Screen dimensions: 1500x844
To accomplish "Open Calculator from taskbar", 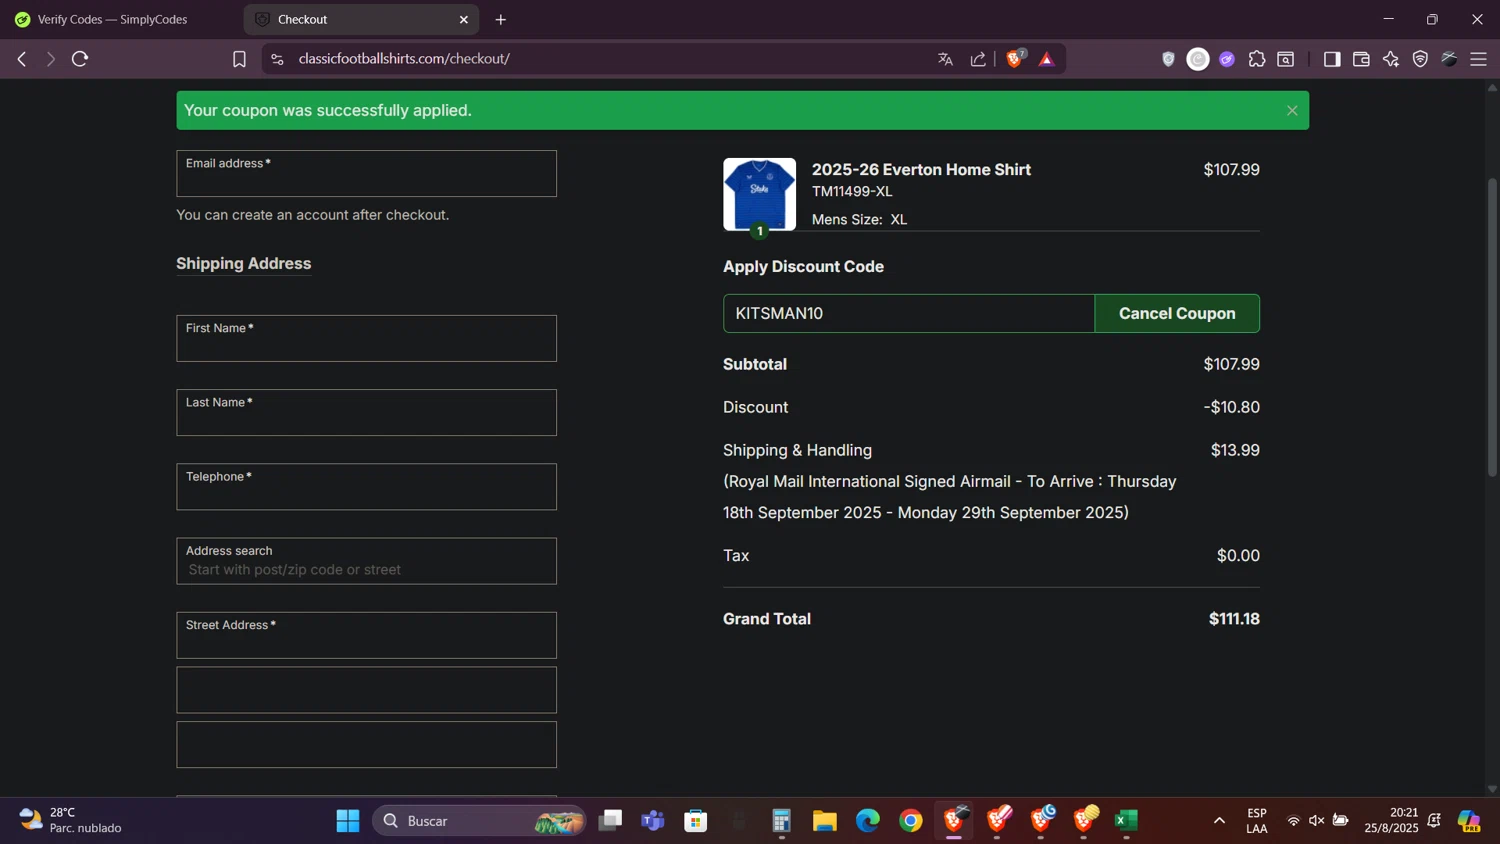I will [781, 821].
